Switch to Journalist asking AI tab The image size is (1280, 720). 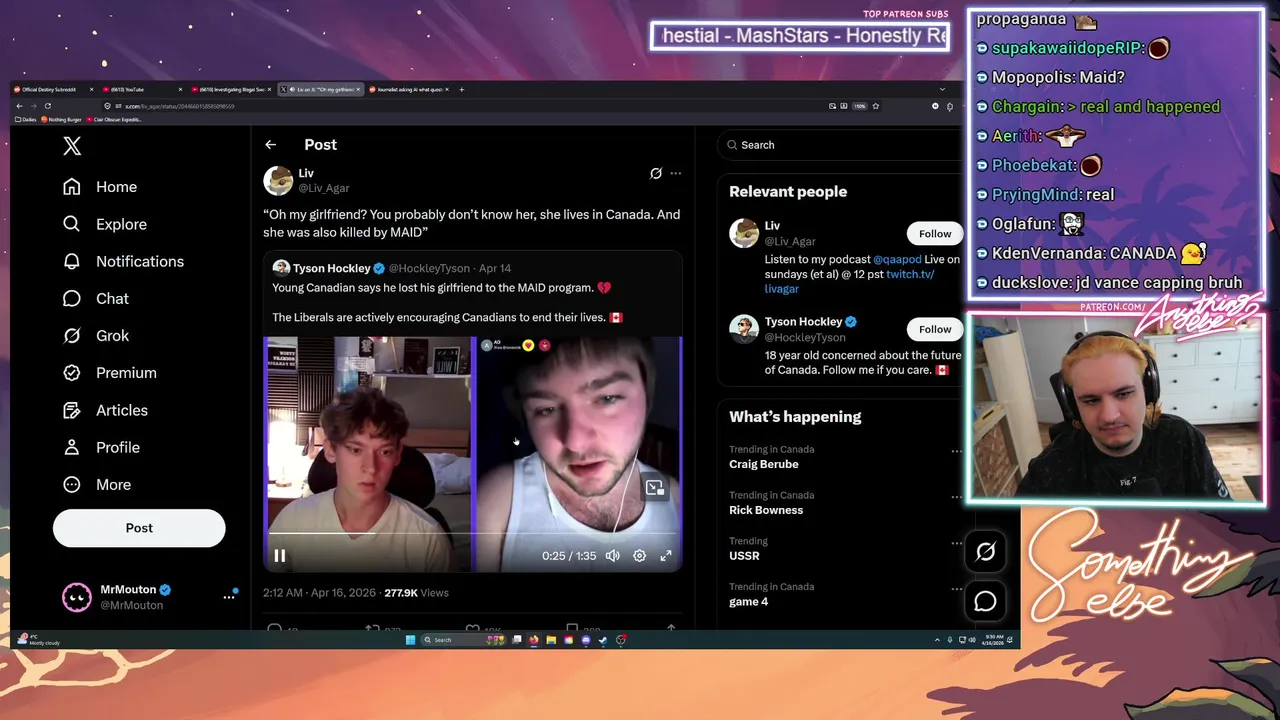[409, 90]
